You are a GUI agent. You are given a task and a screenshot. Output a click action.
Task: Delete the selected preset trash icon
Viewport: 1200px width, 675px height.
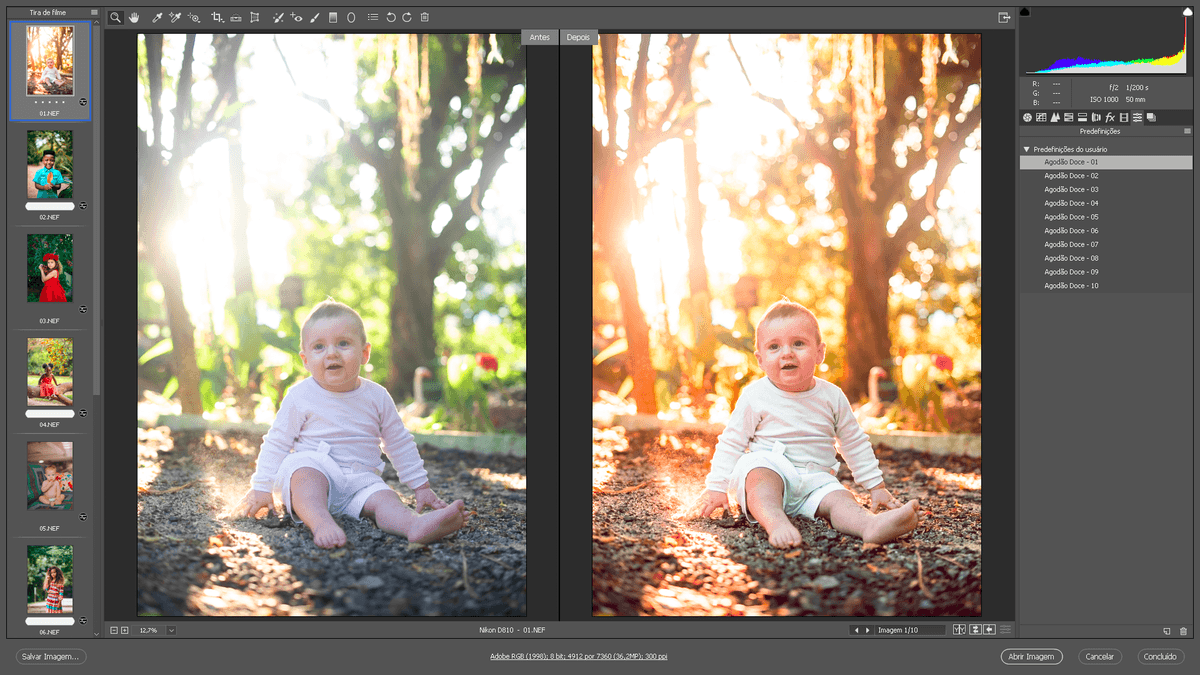coord(1184,631)
